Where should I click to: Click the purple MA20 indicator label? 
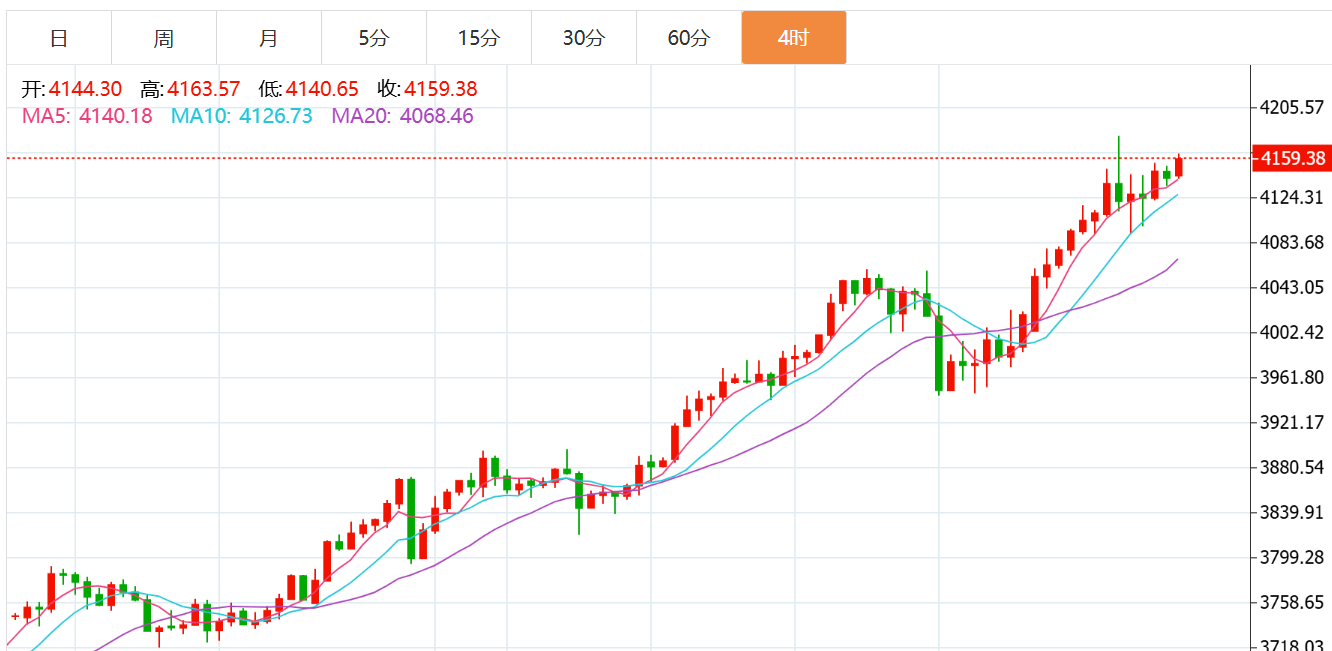[402, 116]
